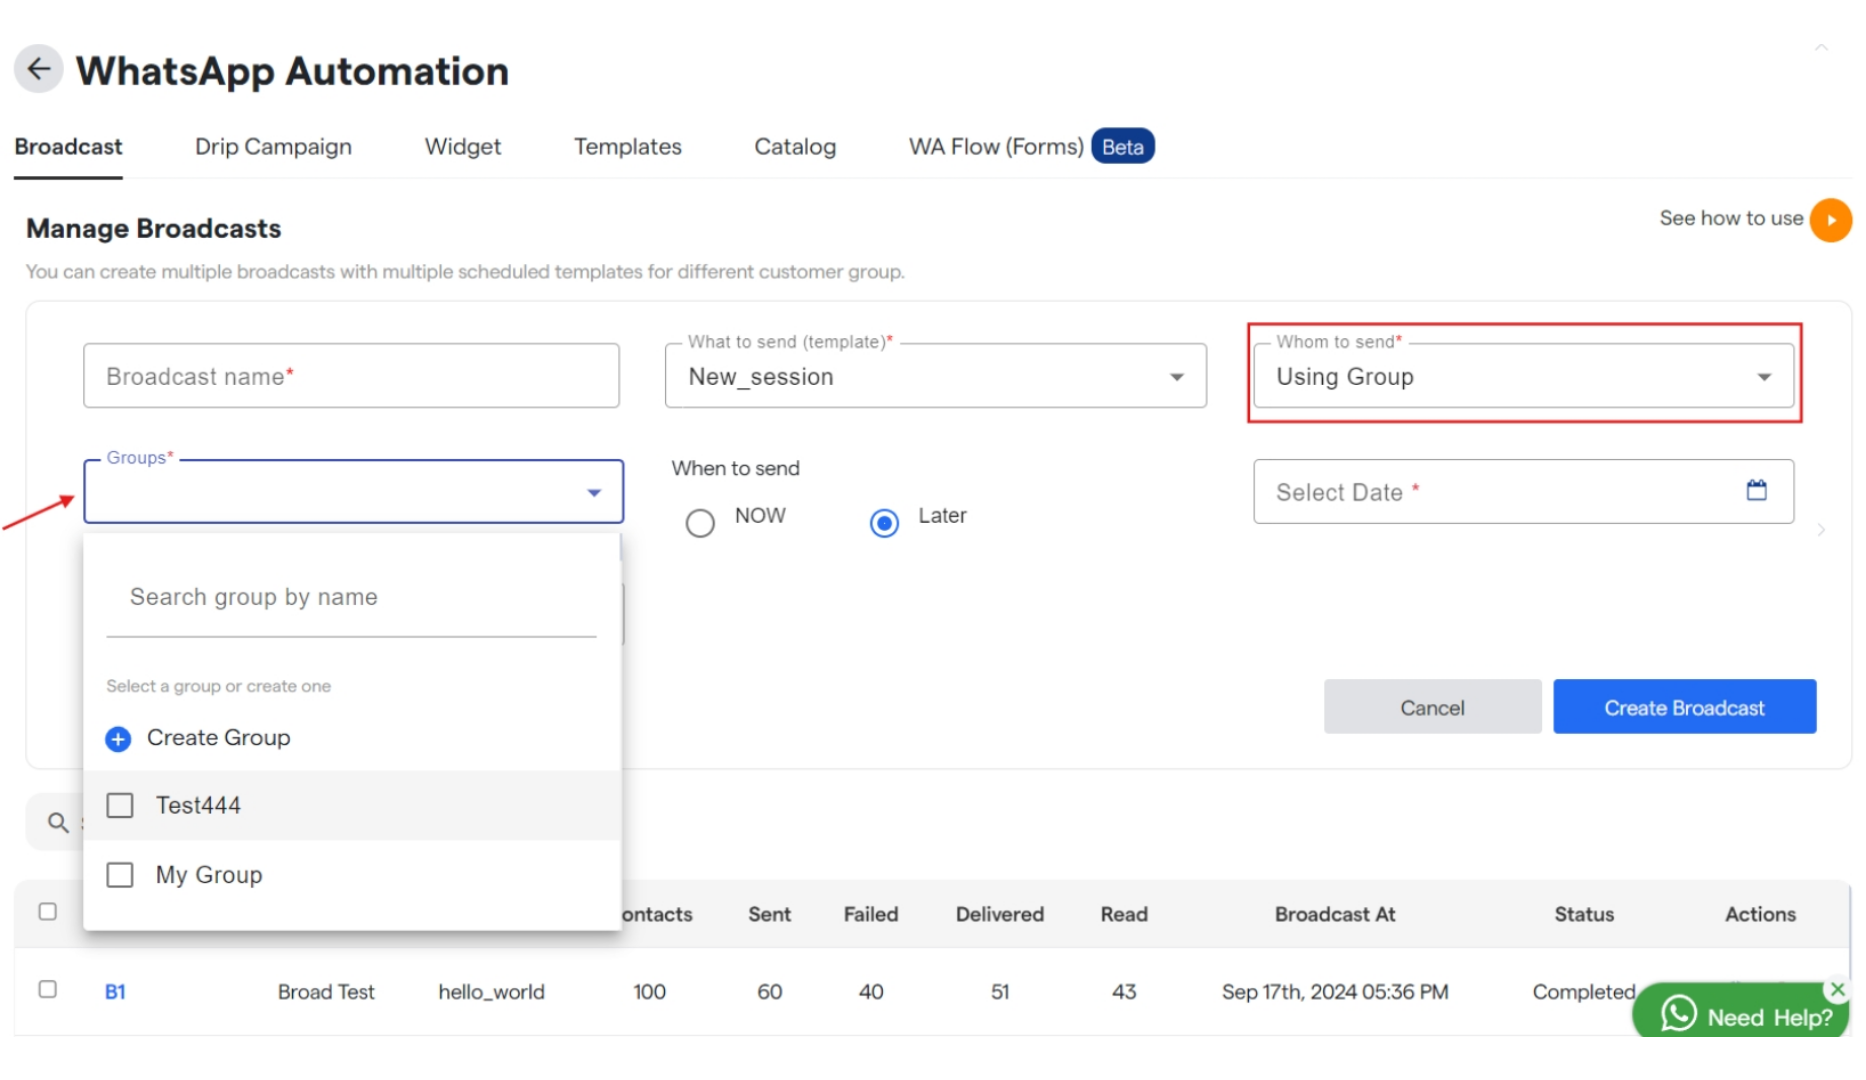Image resolution: width=1866 pixels, height=1080 pixels.
Task: Open the Drip Campaign tab
Action: pyautogui.click(x=273, y=147)
